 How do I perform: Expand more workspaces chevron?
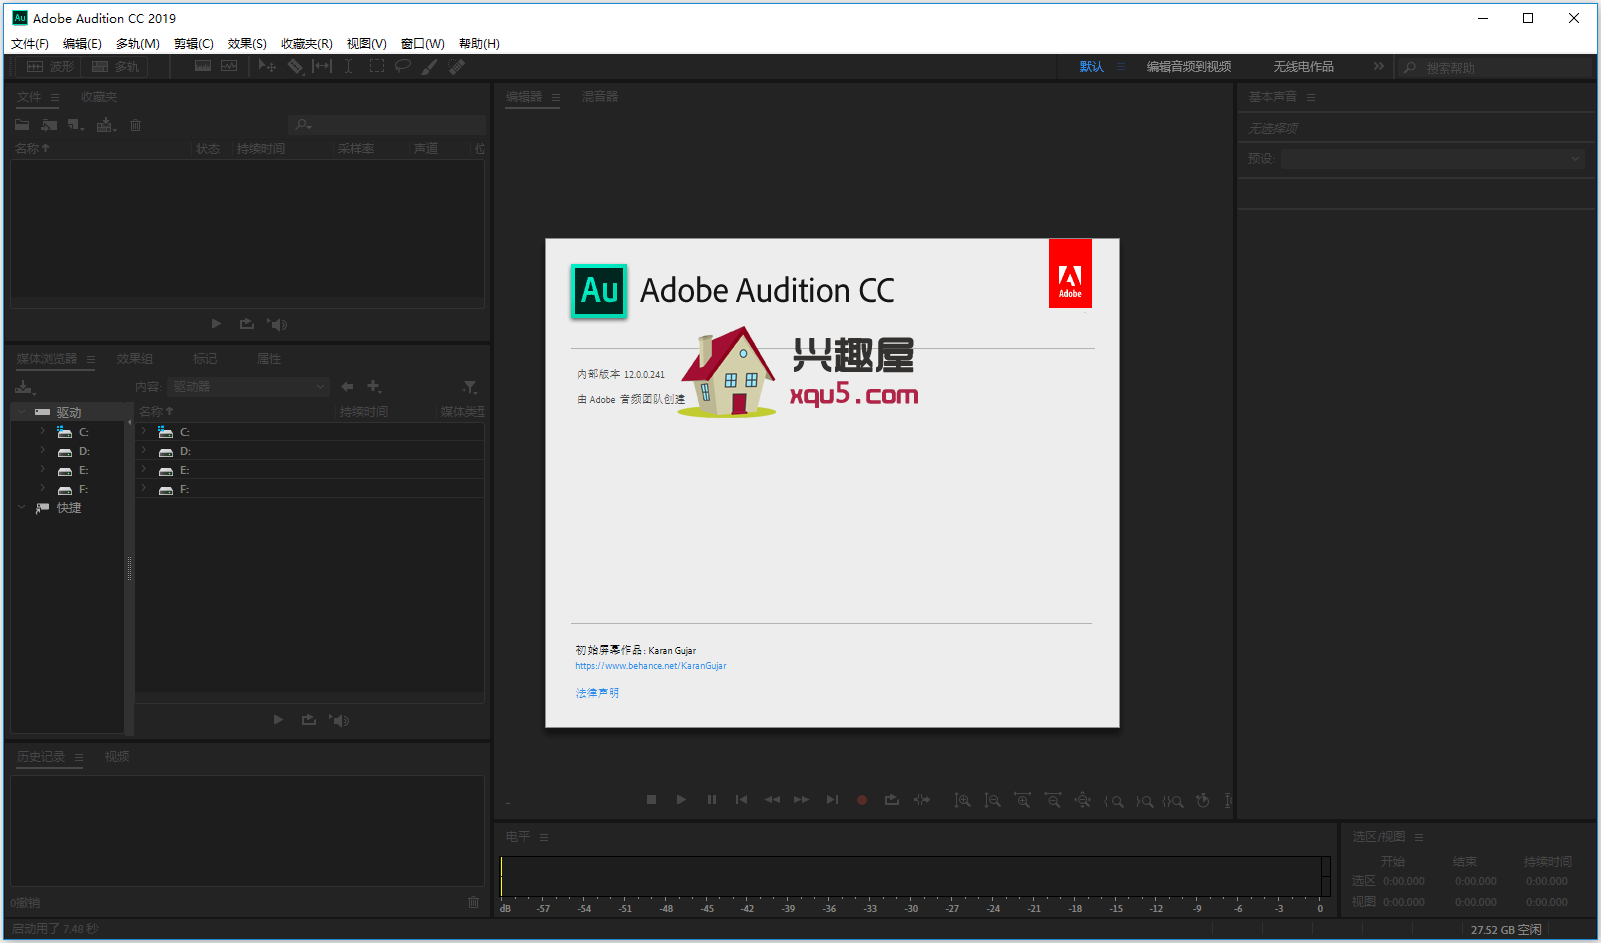[x=1378, y=66]
